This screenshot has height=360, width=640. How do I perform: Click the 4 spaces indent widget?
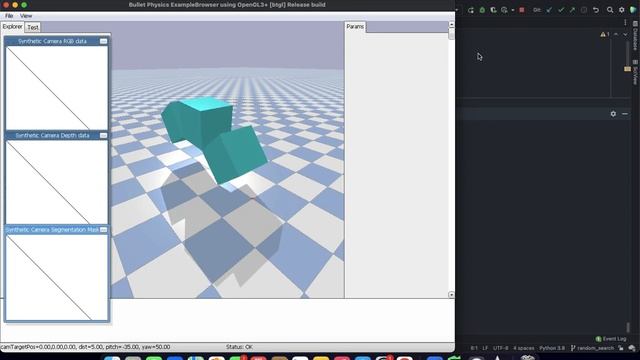pyautogui.click(x=524, y=348)
